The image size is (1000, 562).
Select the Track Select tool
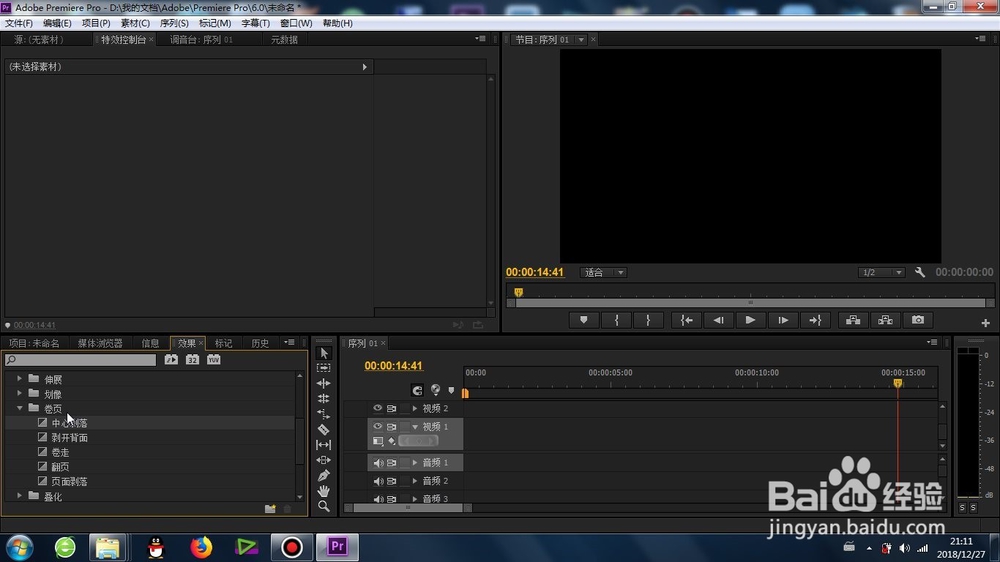click(x=324, y=368)
